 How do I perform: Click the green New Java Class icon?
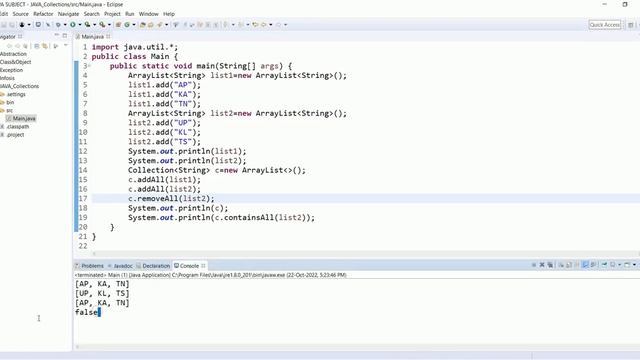127,25
